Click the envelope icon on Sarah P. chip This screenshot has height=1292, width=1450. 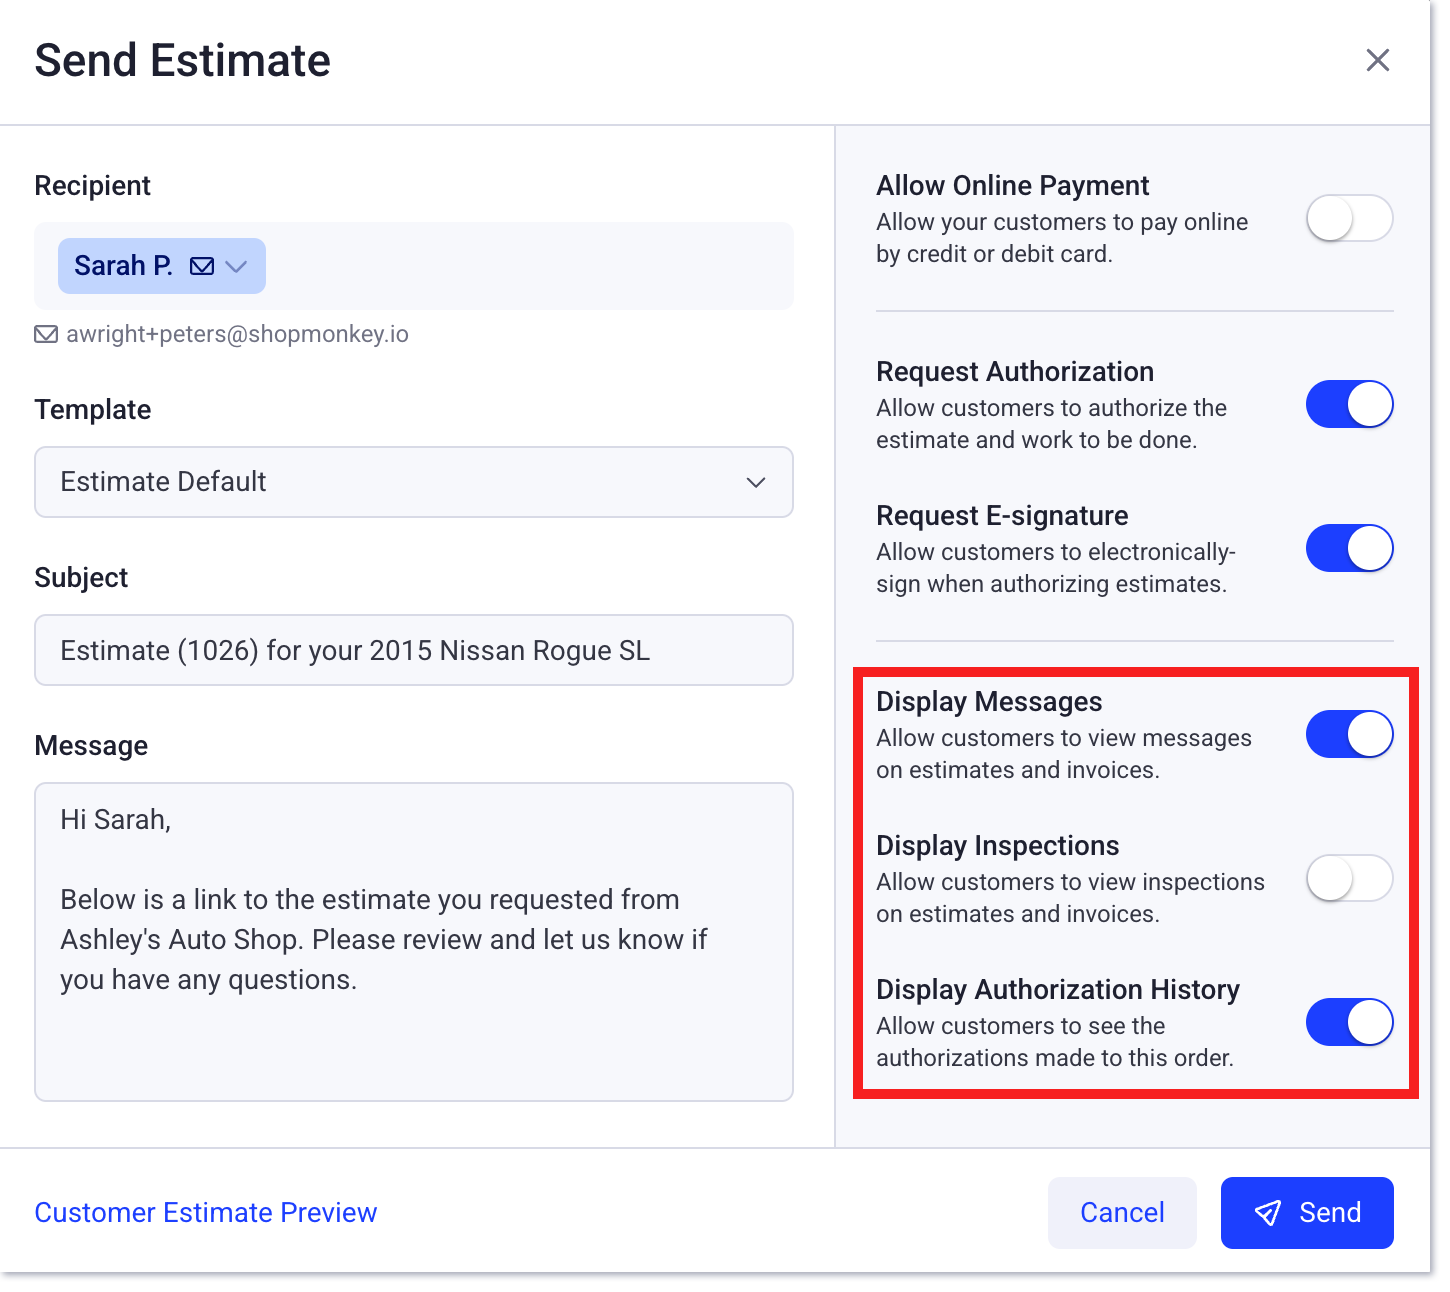tap(201, 266)
